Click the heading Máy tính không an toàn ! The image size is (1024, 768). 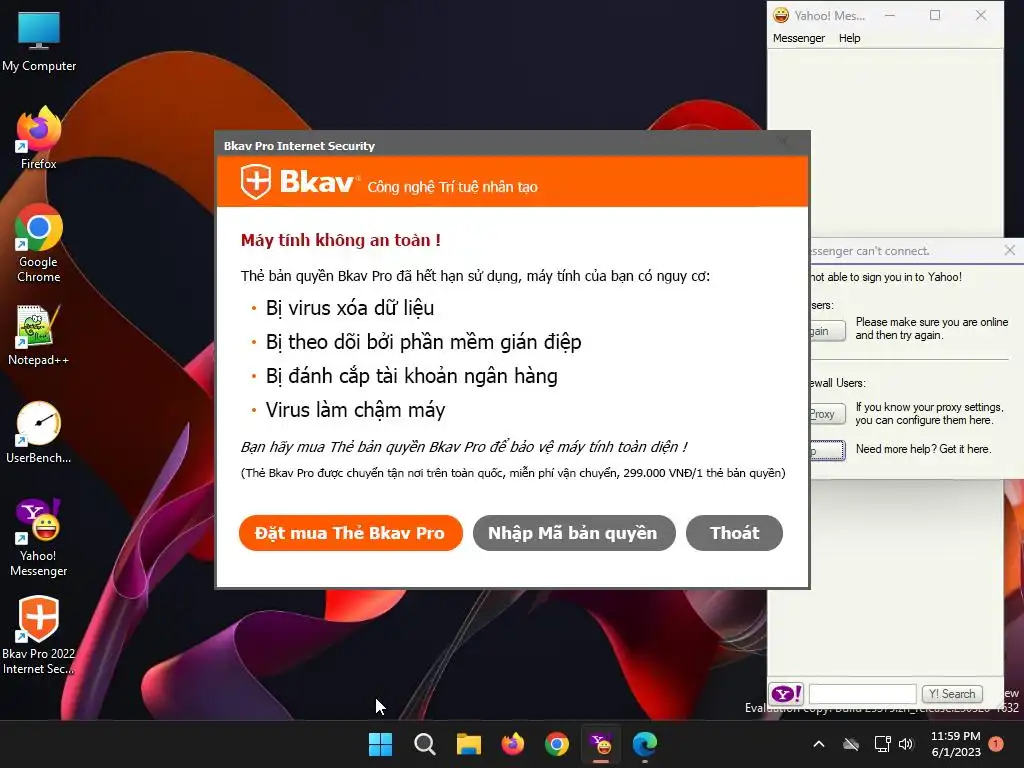pyautogui.click(x=341, y=240)
